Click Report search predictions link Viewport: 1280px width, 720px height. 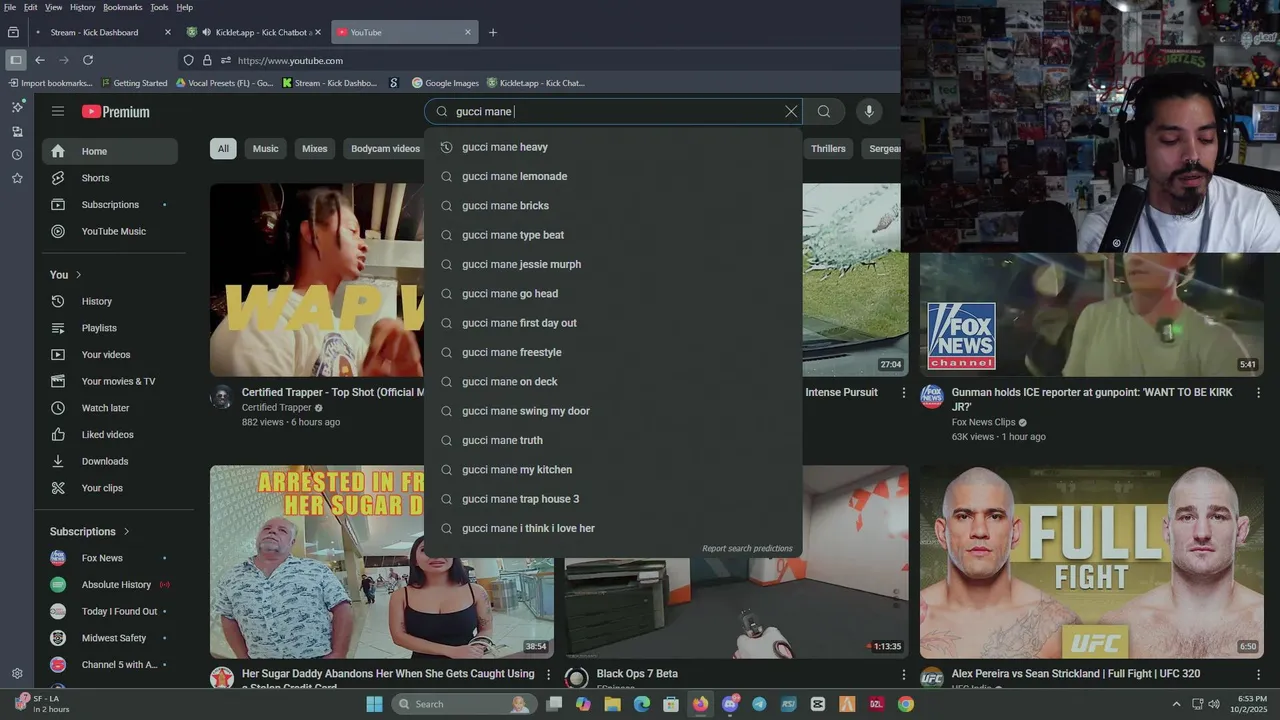click(x=747, y=548)
